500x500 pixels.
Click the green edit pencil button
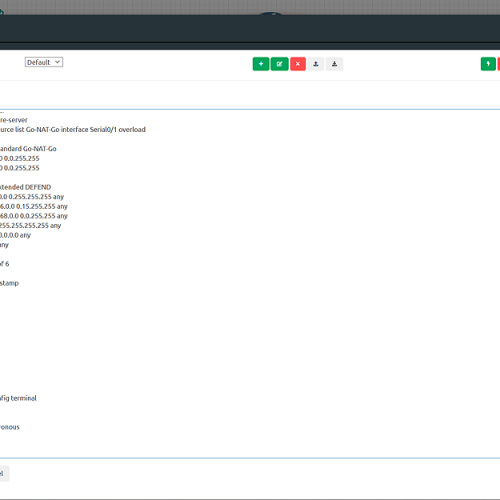click(x=279, y=64)
